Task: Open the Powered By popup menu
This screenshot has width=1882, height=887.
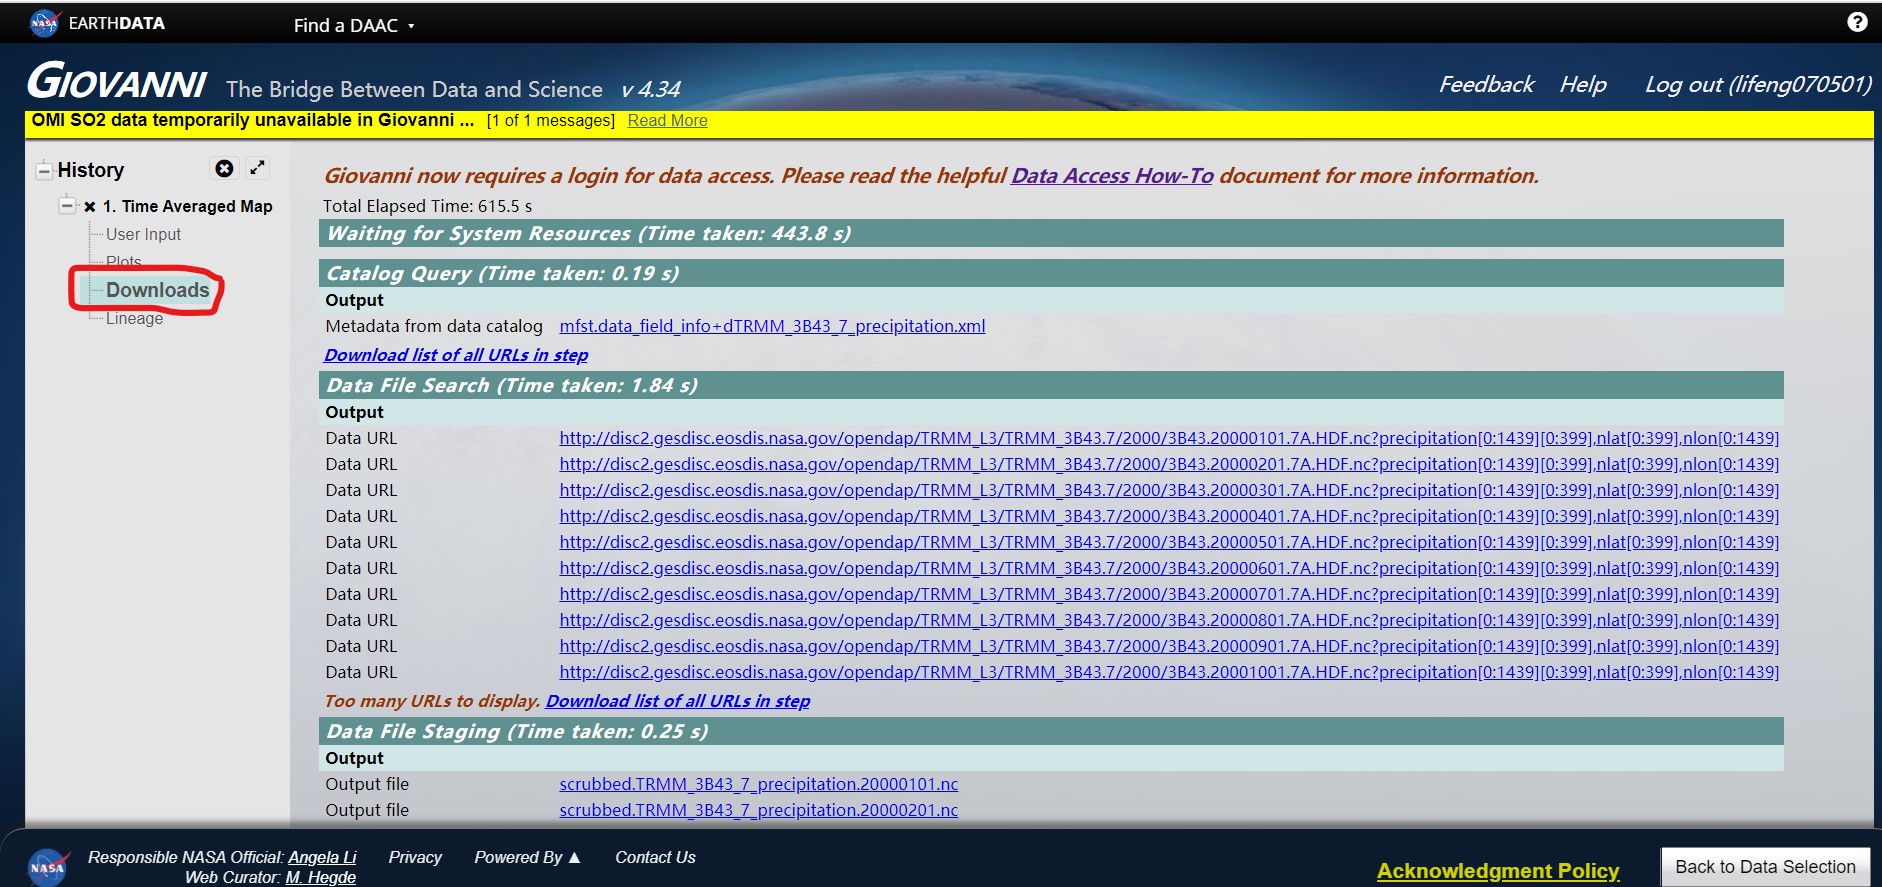Action: click(x=527, y=857)
